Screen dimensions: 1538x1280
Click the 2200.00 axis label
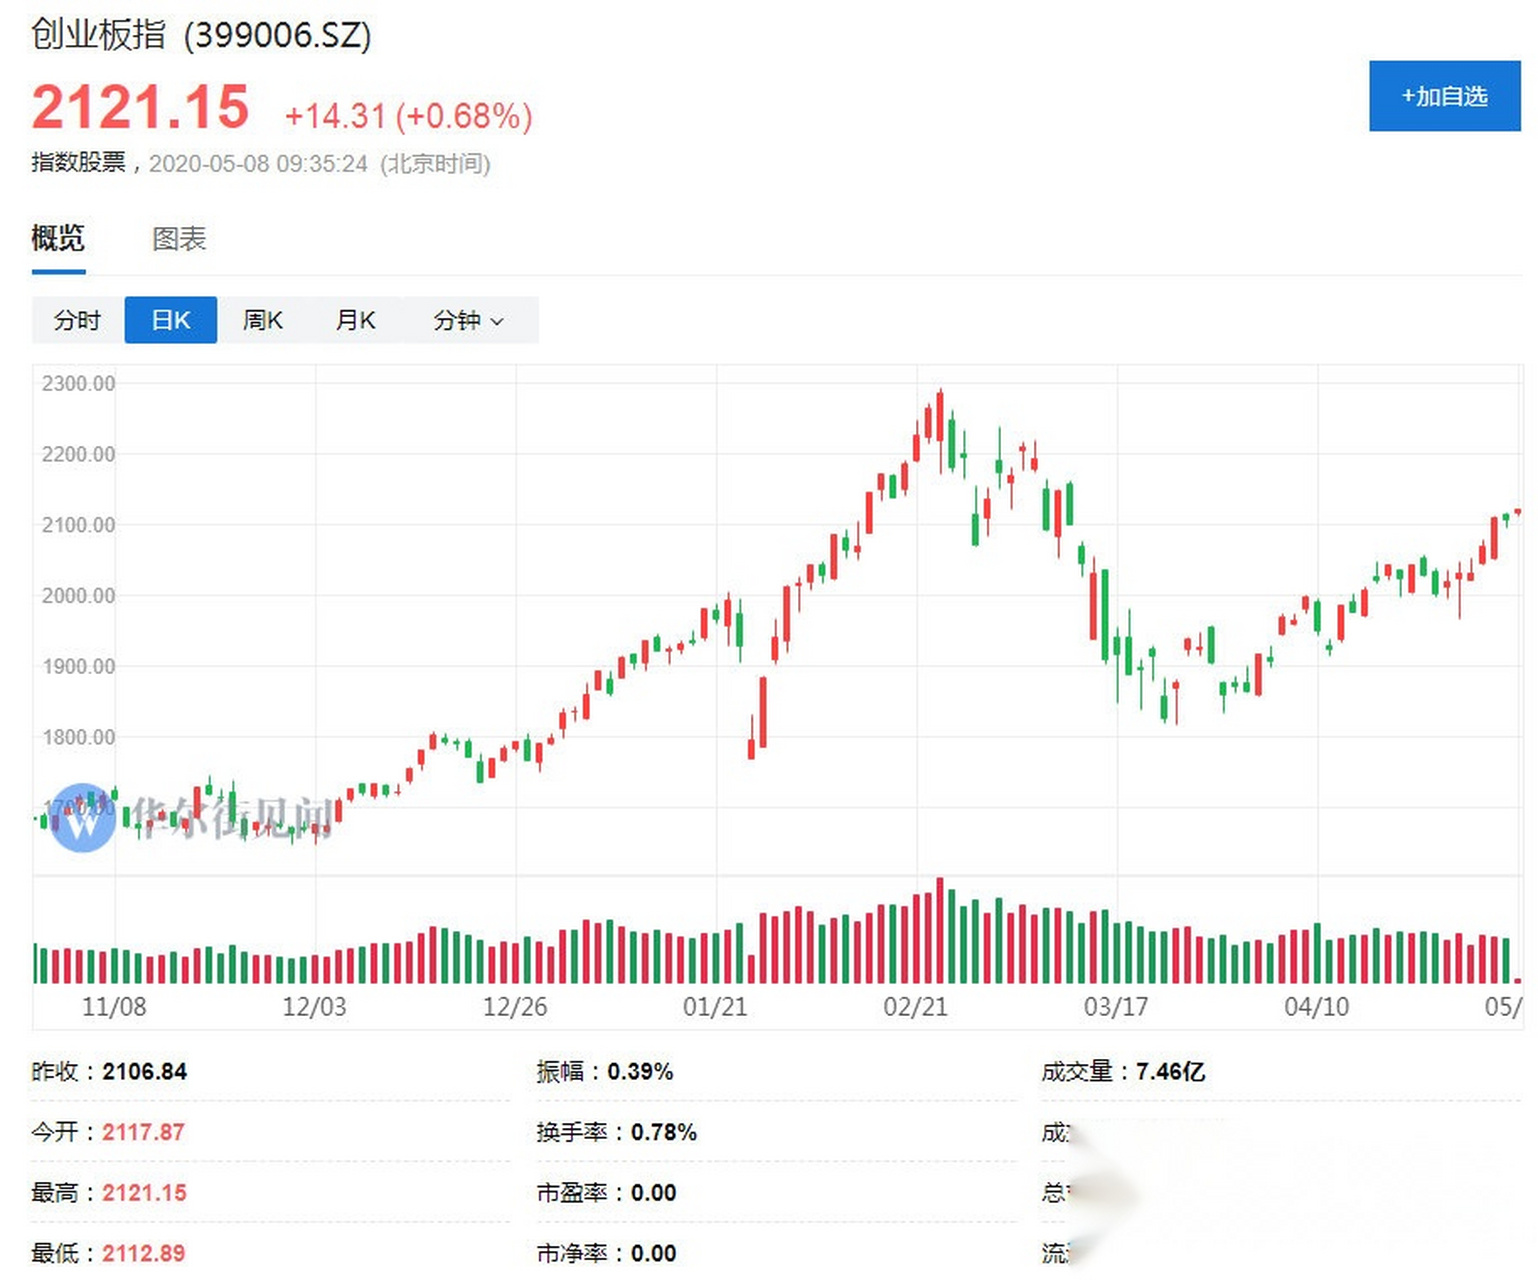click(x=78, y=454)
